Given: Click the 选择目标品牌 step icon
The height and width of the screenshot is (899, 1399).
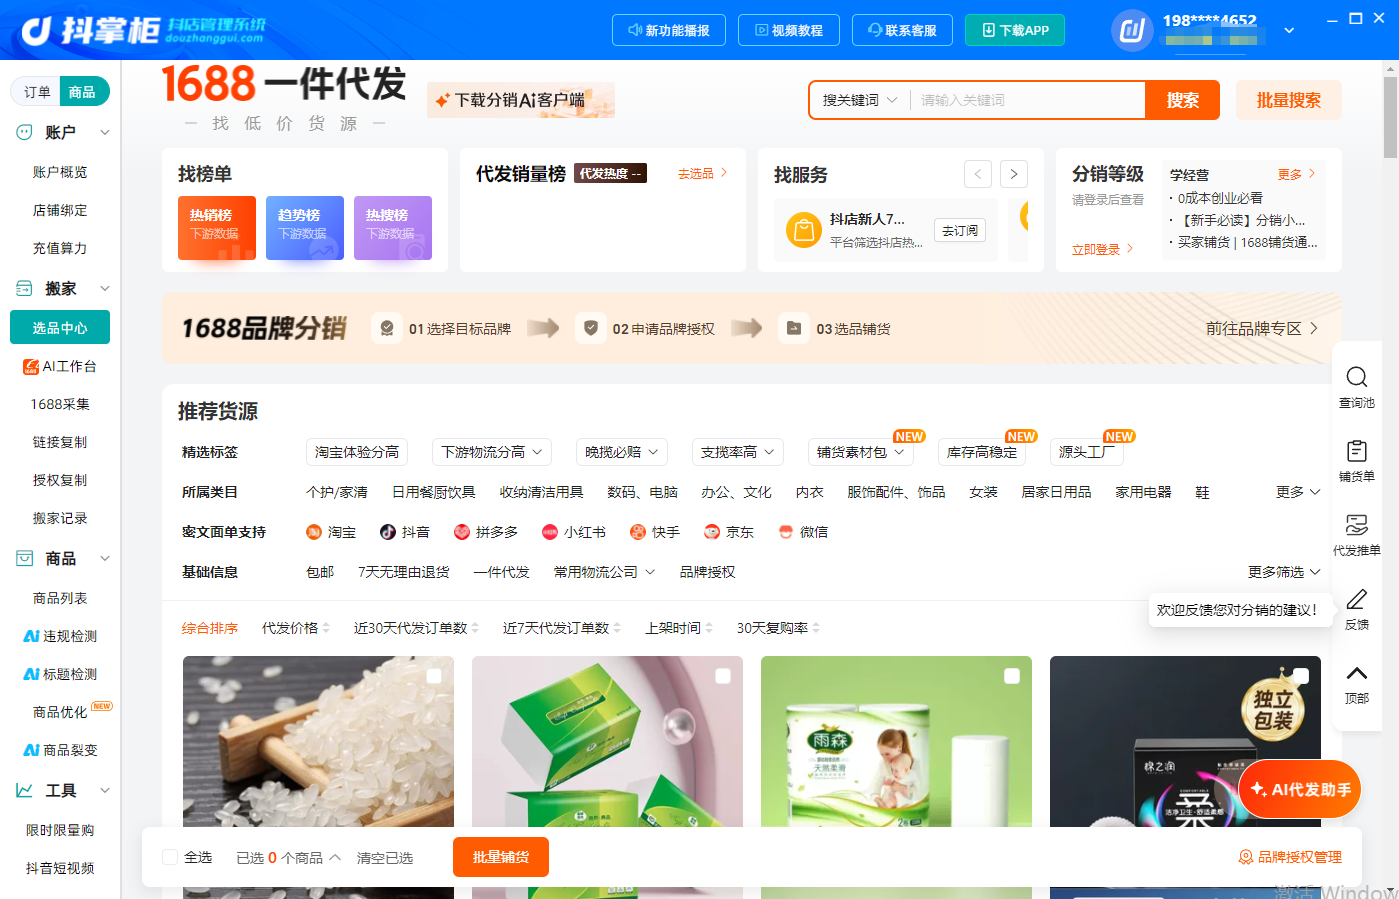Looking at the screenshot, I should click(387, 328).
